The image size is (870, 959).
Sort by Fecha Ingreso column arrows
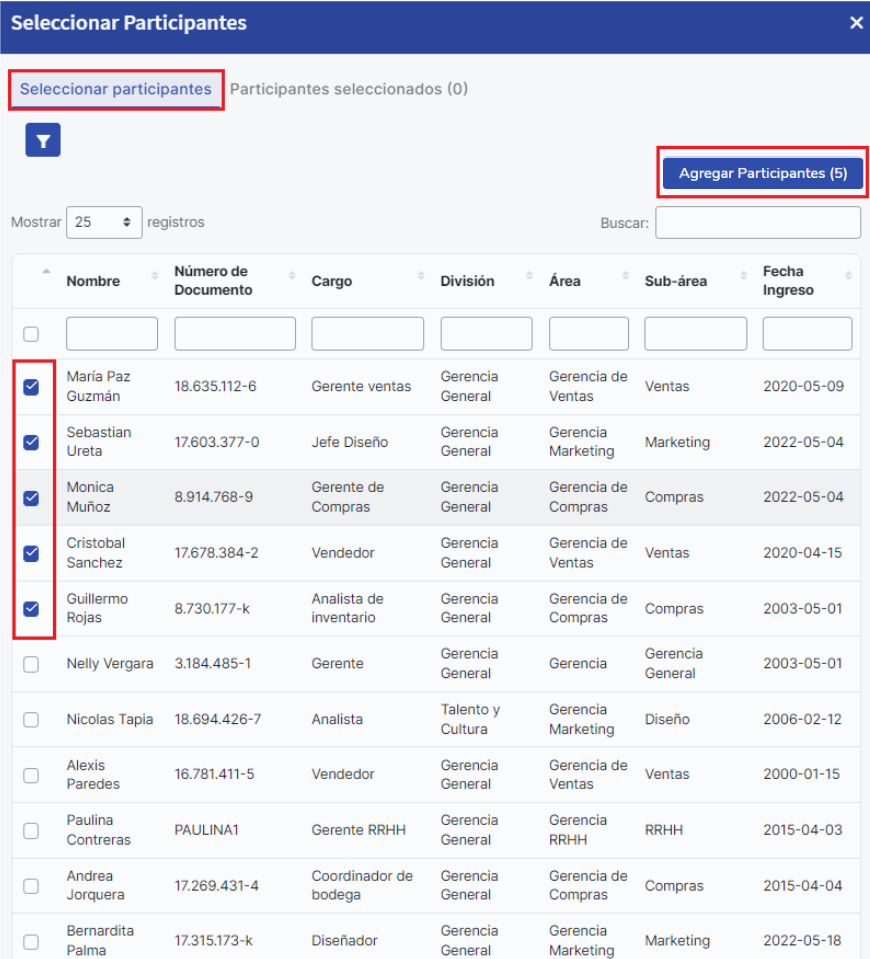coord(849,276)
